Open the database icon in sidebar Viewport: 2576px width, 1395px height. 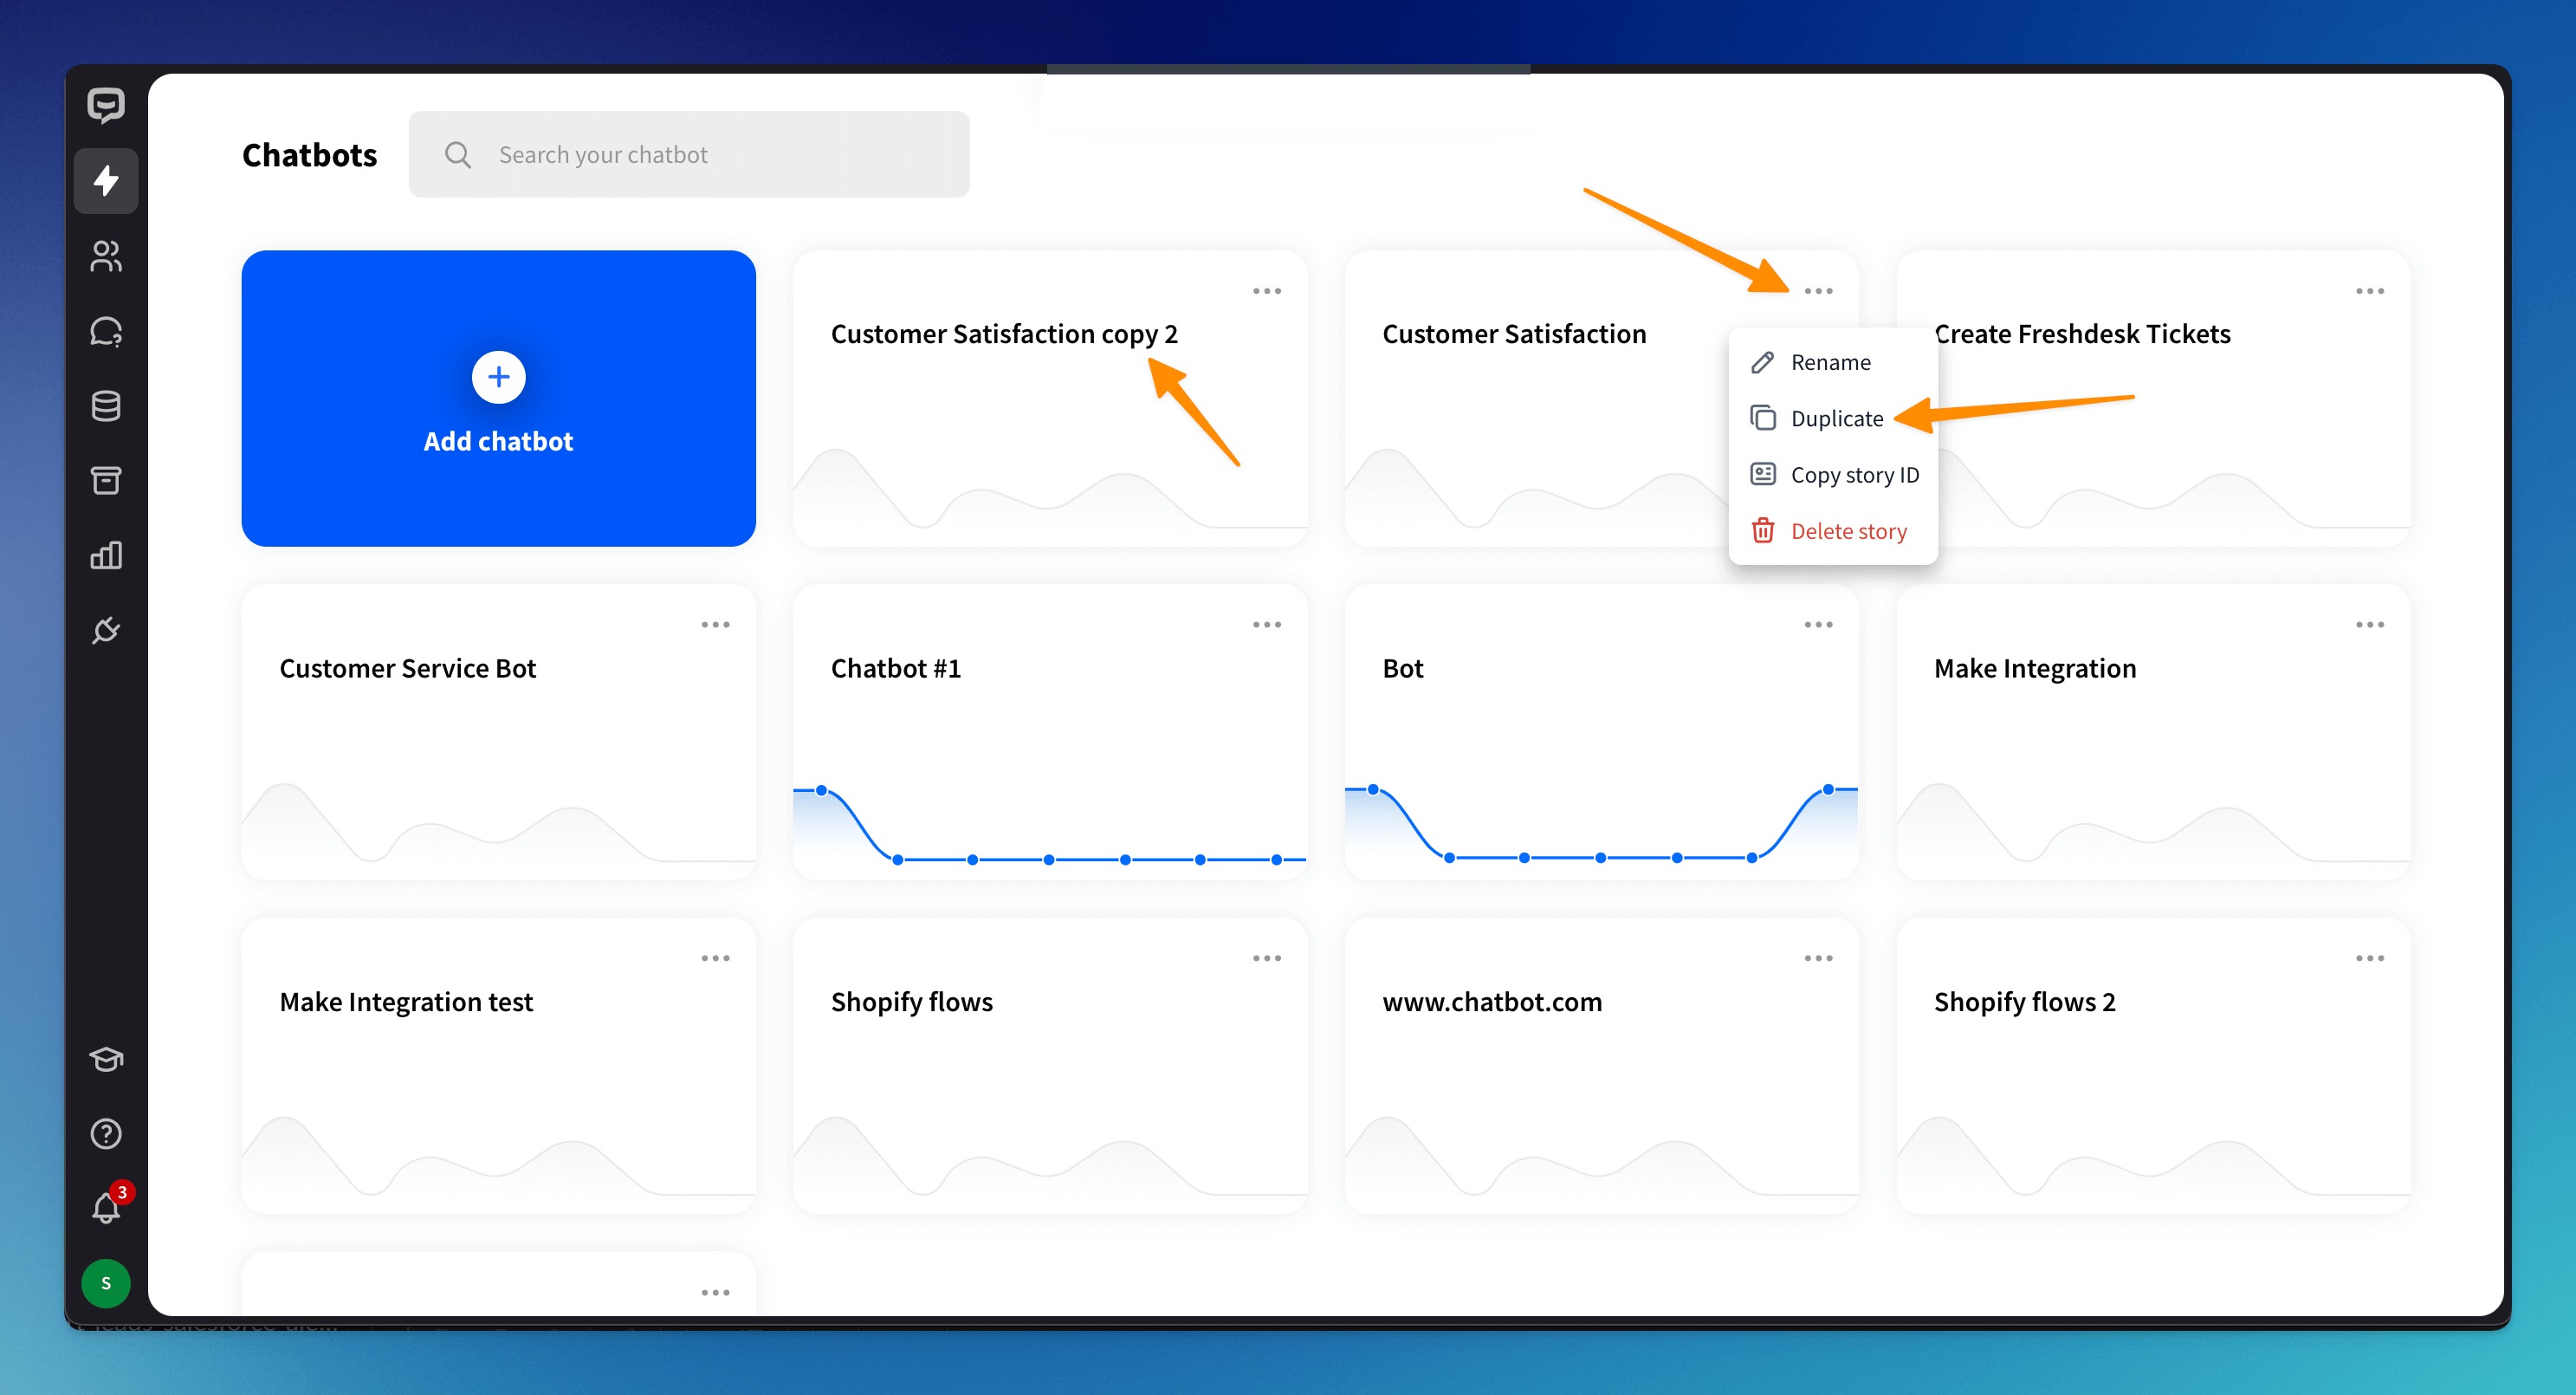(x=106, y=406)
